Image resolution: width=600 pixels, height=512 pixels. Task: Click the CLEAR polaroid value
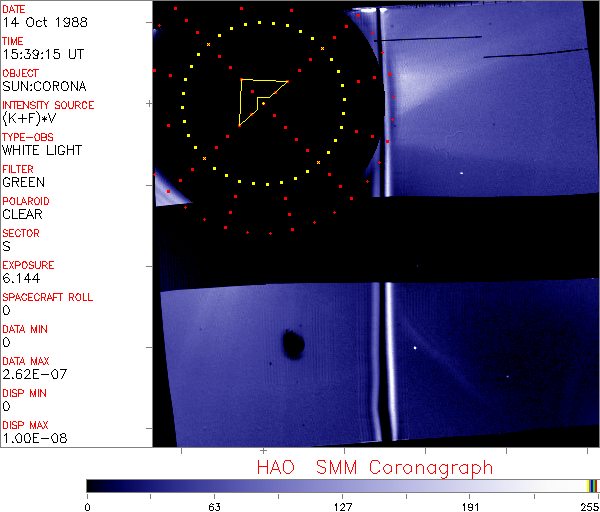24,215
